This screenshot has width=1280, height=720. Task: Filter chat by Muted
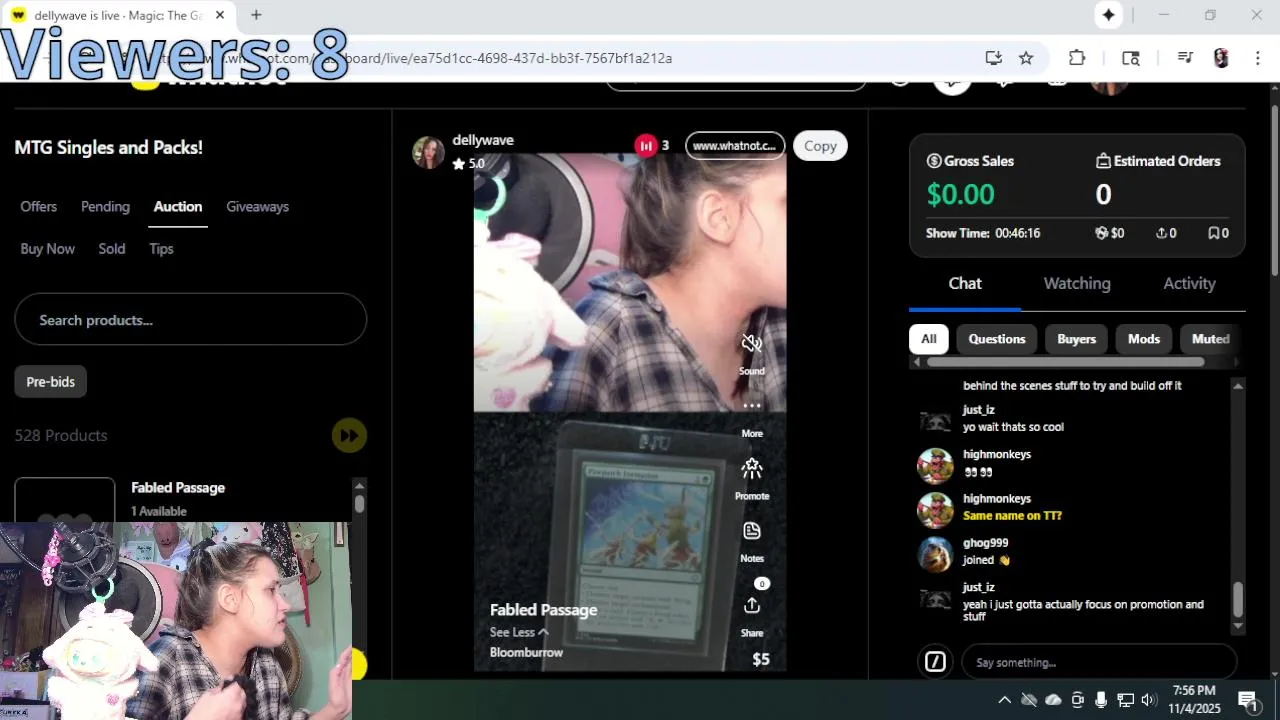1210,339
